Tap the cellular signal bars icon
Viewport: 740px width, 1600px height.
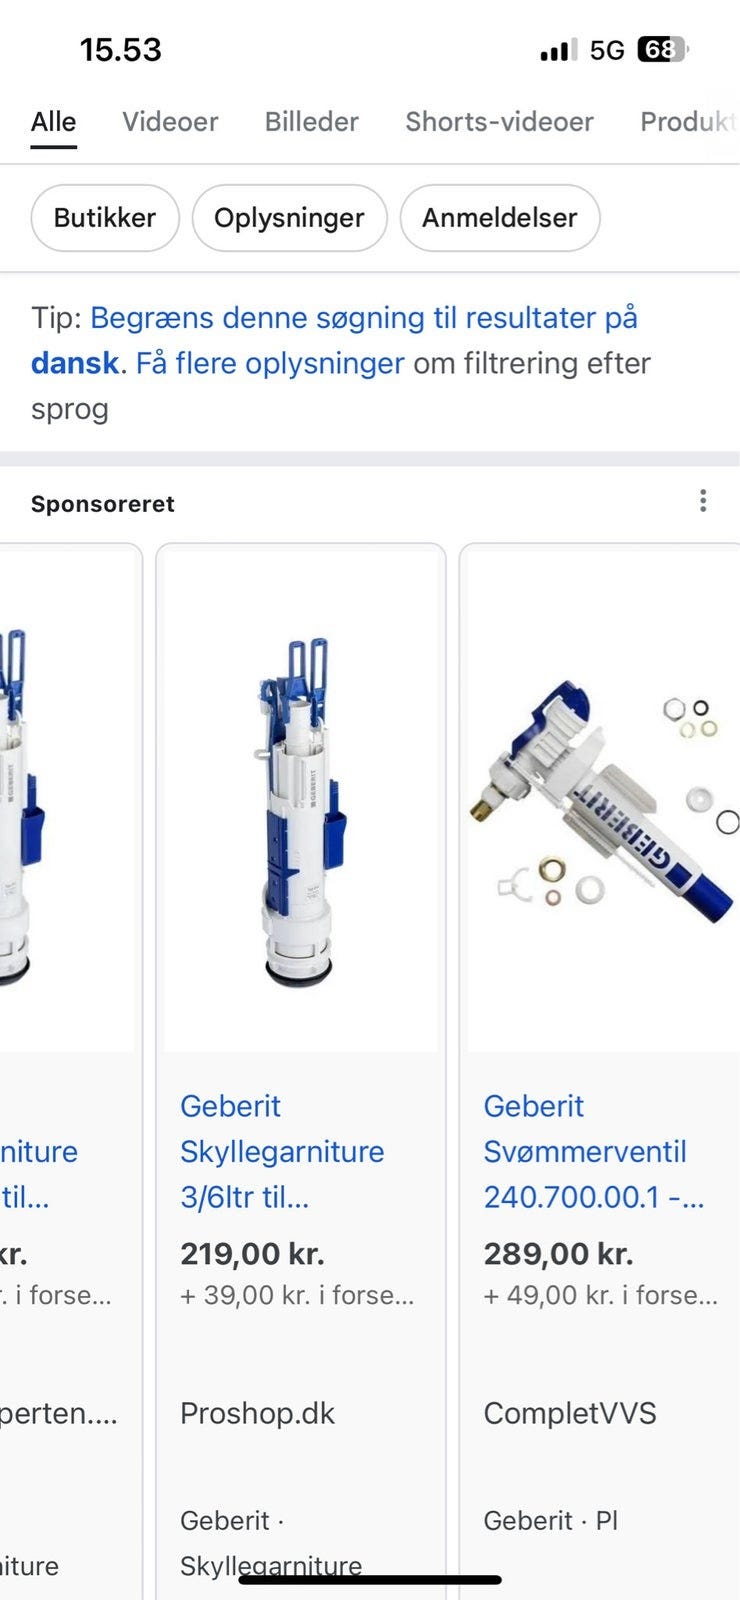click(x=558, y=50)
